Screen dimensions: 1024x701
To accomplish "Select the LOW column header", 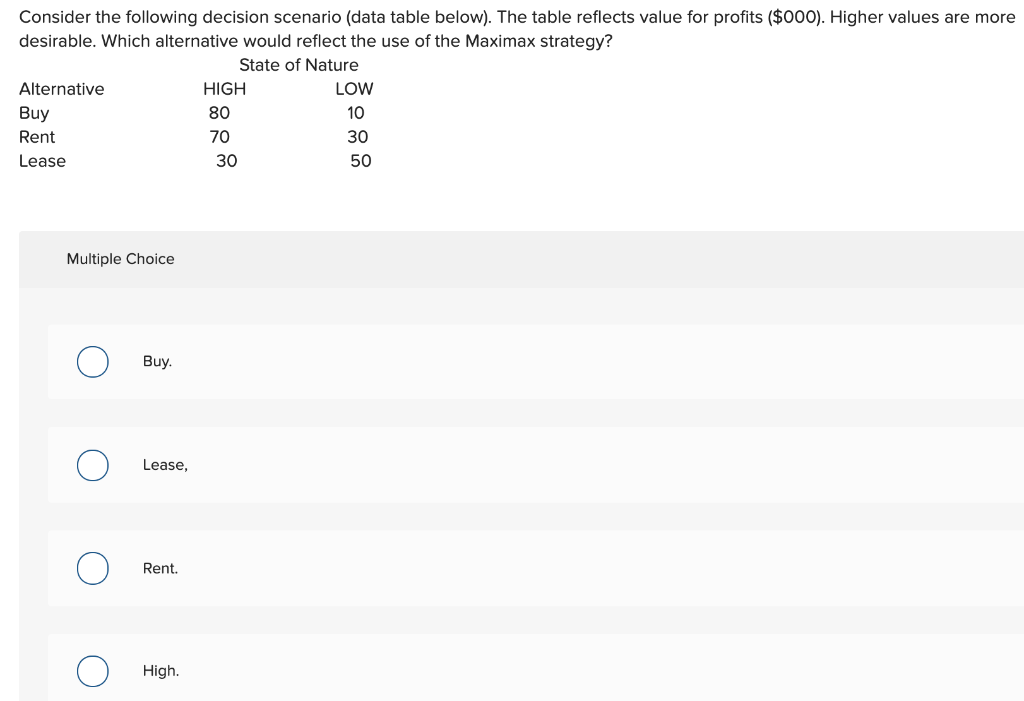I will pyautogui.click(x=354, y=89).
